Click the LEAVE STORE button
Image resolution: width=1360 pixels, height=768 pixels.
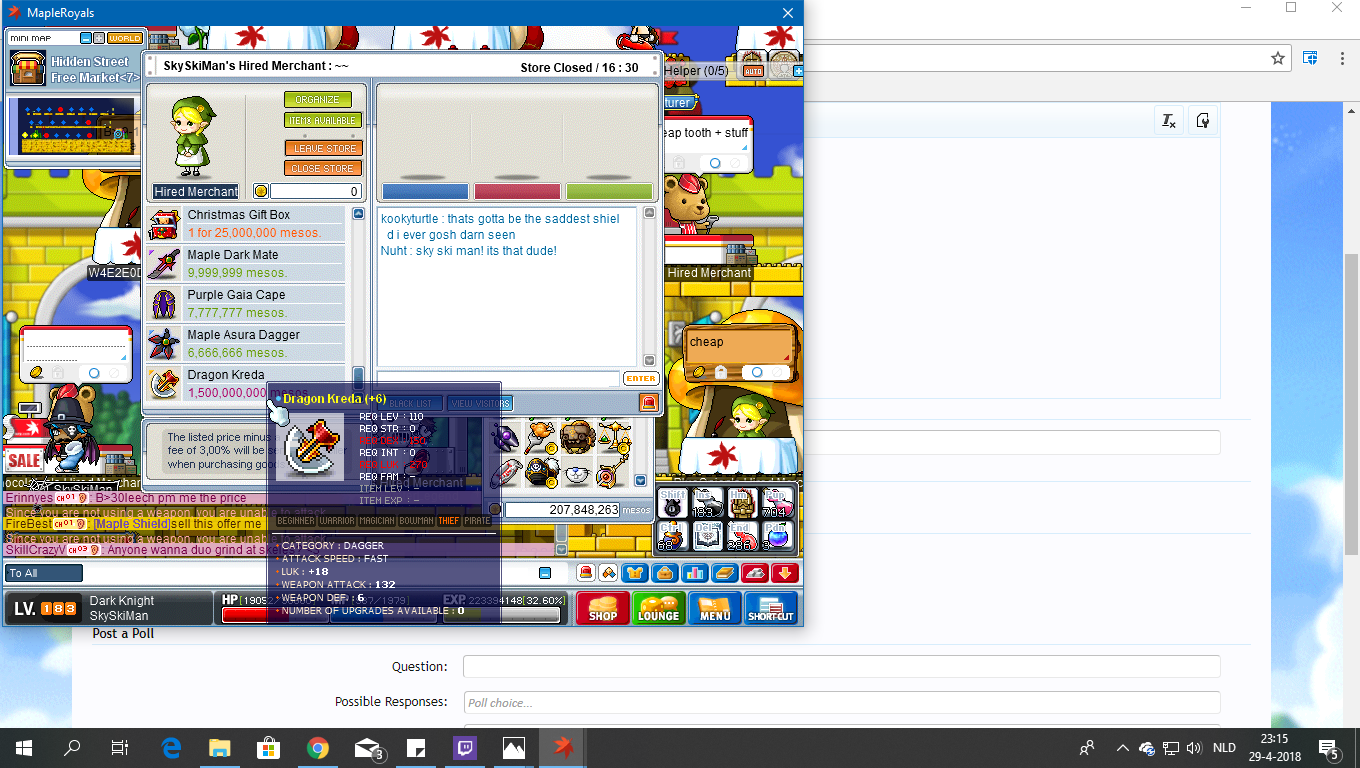323,148
